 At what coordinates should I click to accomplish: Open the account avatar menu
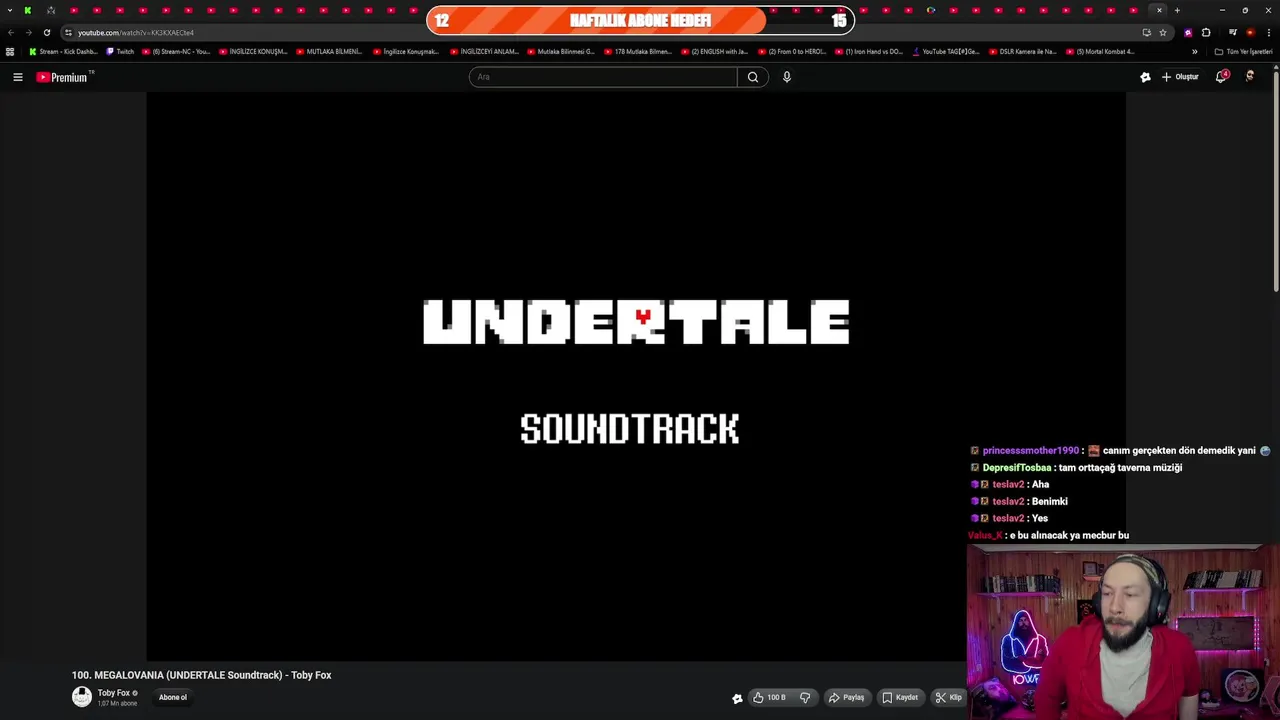pyautogui.click(x=1250, y=77)
